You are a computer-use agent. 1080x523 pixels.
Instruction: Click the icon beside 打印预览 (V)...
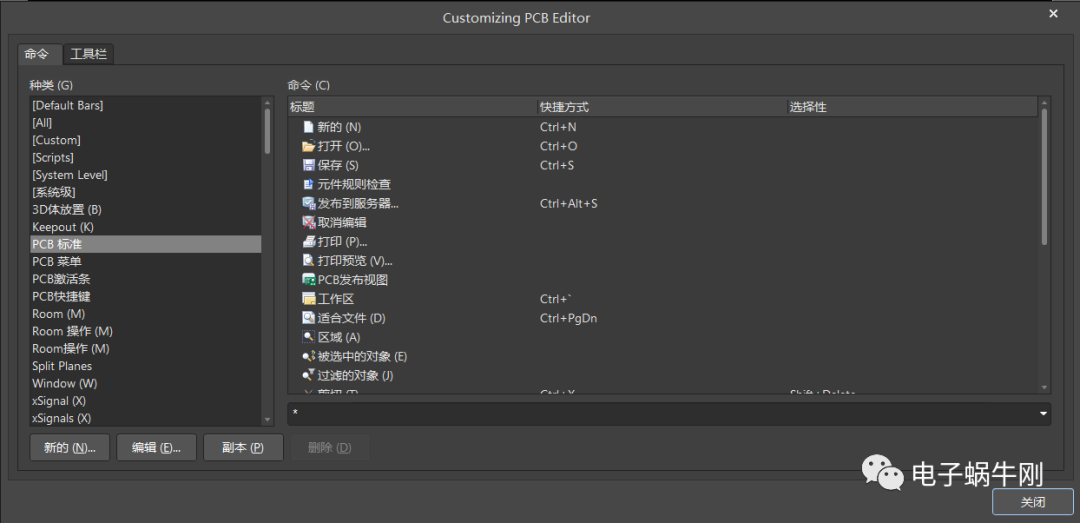309,261
